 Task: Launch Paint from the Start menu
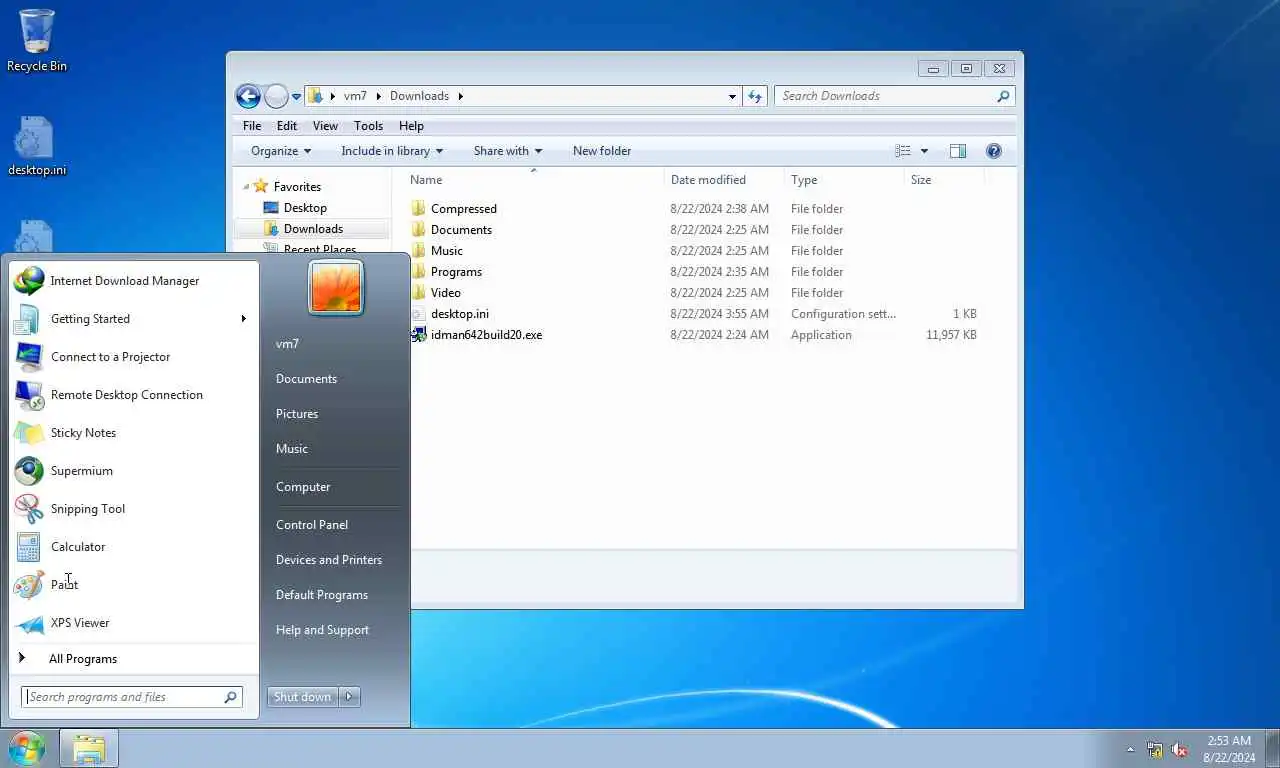pyautogui.click(x=132, y=585)
